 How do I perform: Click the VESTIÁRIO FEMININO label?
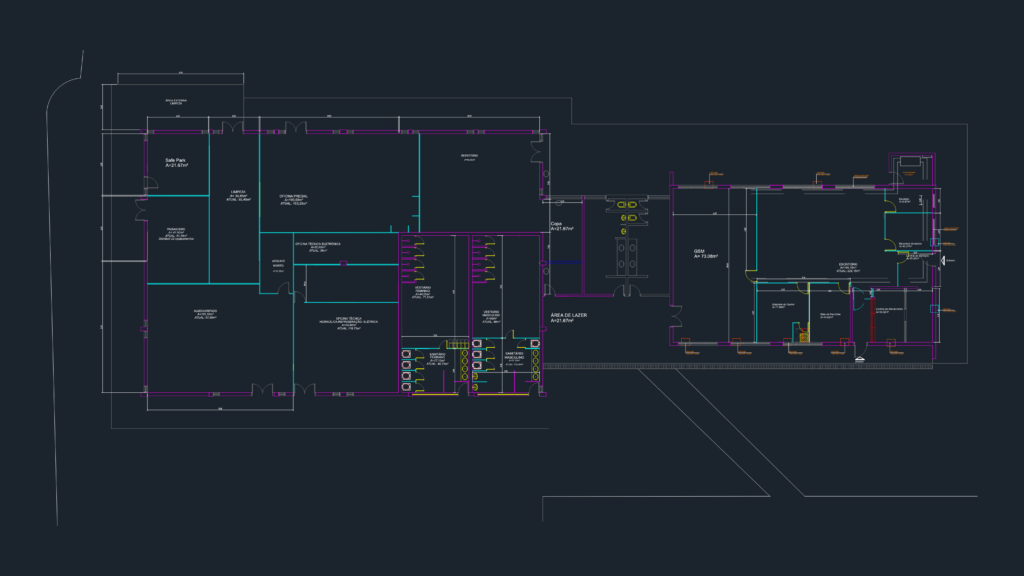pyautogui.click(x=423, y=291)
